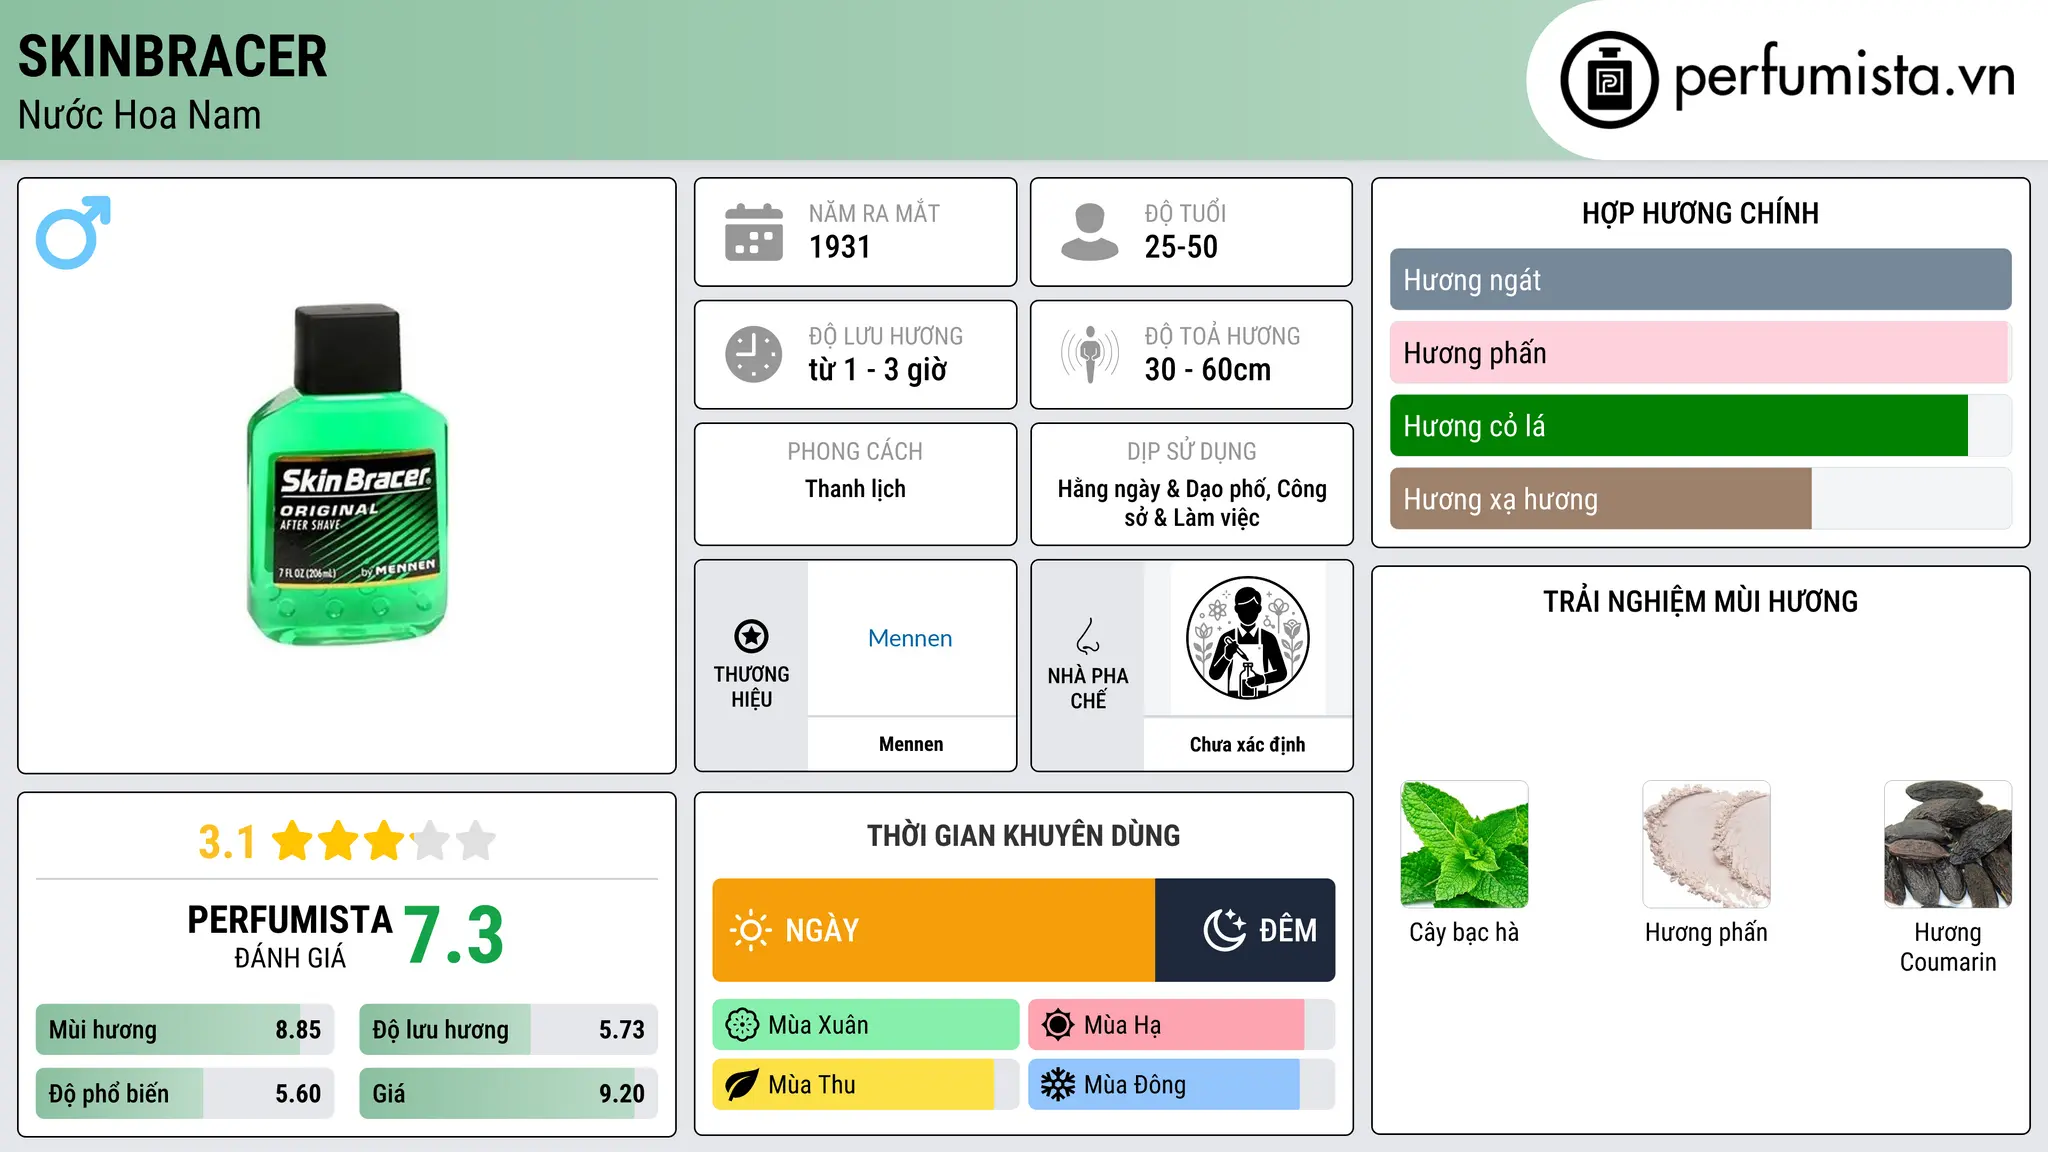This screenshot has height=1152, width=2048.
Task: Click the perfumista.vn perfume bottle logo icon
Action: pyautogui.click(x=1609, y=80)
